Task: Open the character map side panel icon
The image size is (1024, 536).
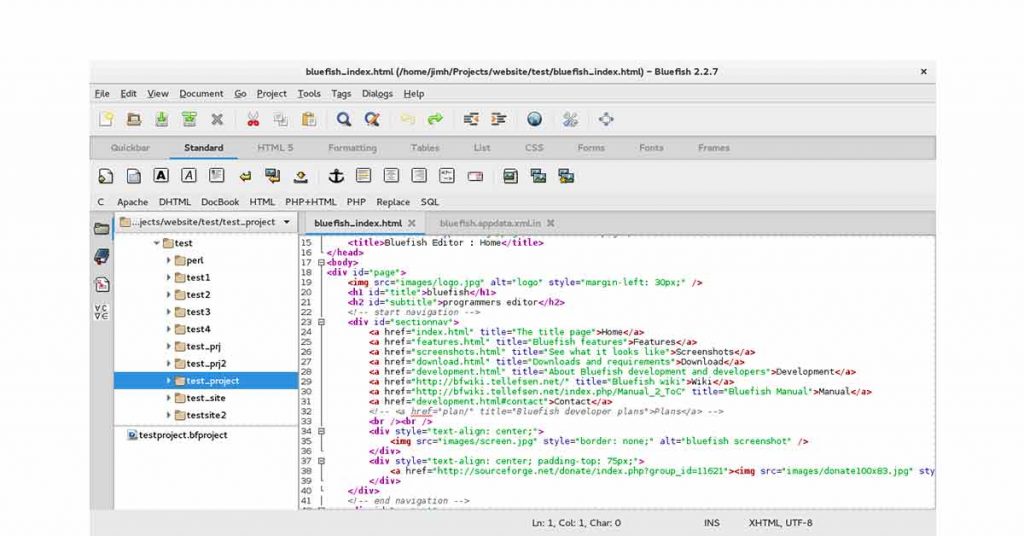Action: pos(102,310)
